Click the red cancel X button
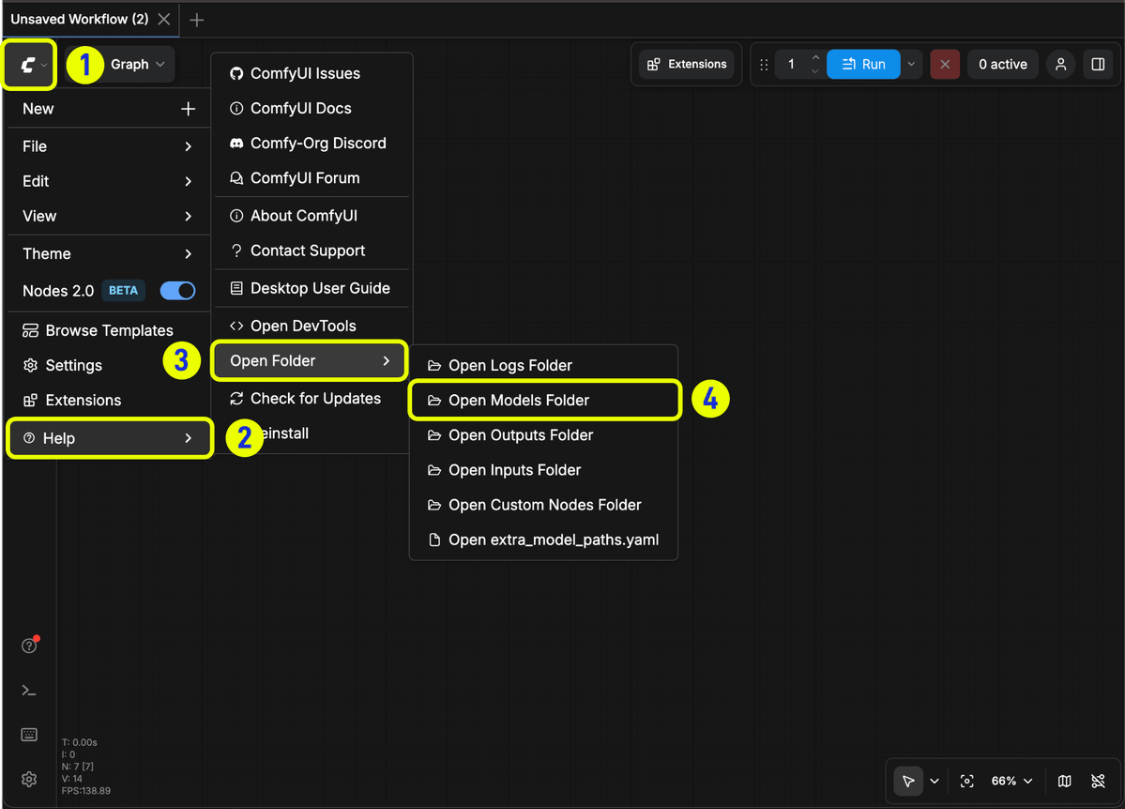 click(x=945, y=65)
